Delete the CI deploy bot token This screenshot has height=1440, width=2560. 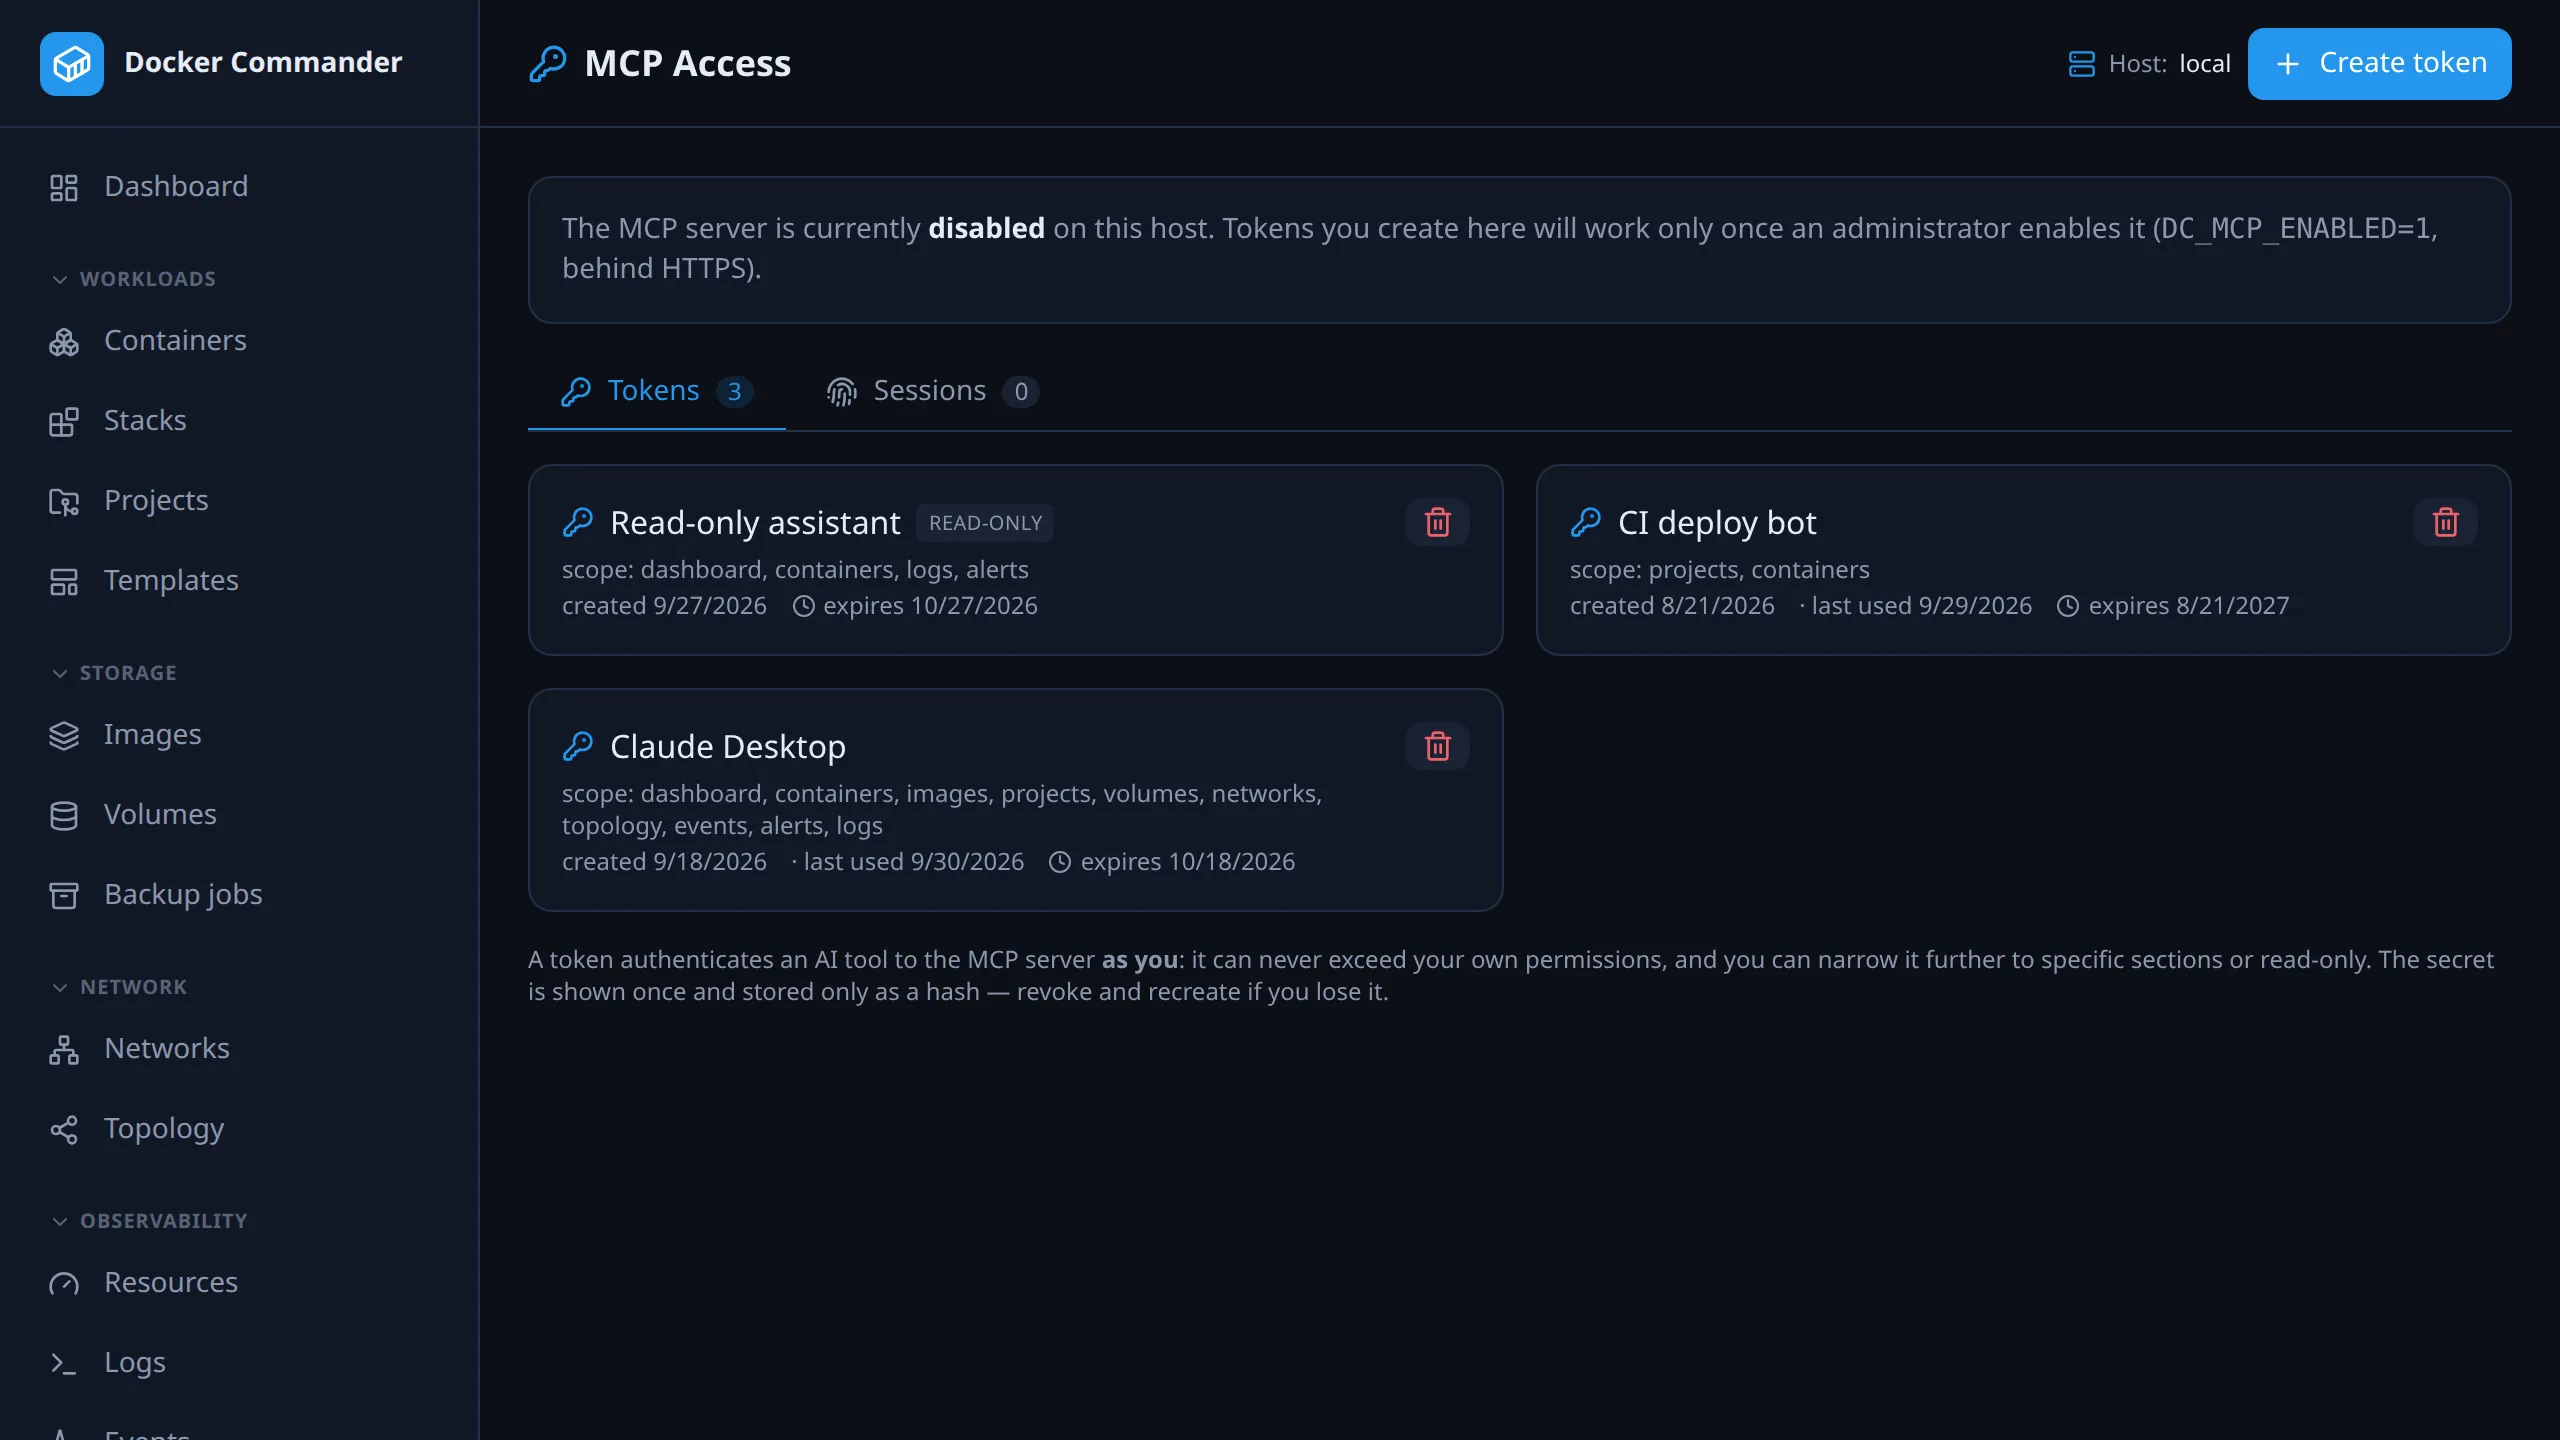click(x=2446, y=522)
